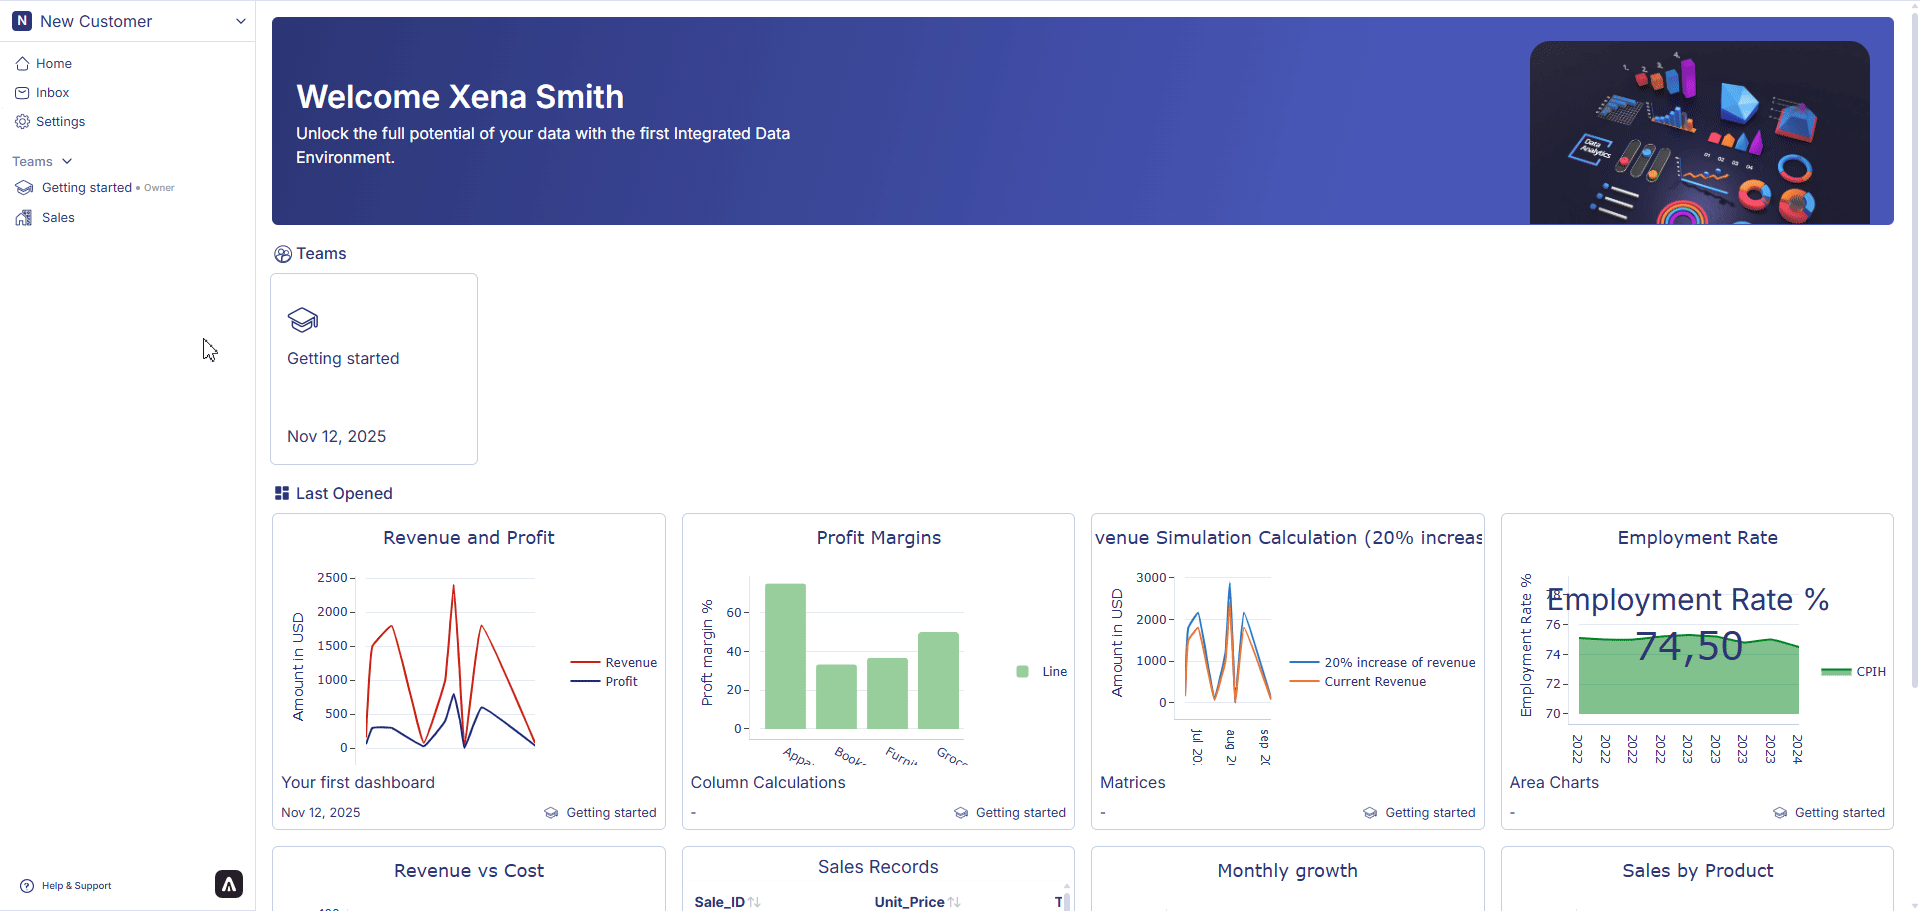Open the Getting started card's graduation cap icon
1920x911 pixels.
tap(303, 321)
